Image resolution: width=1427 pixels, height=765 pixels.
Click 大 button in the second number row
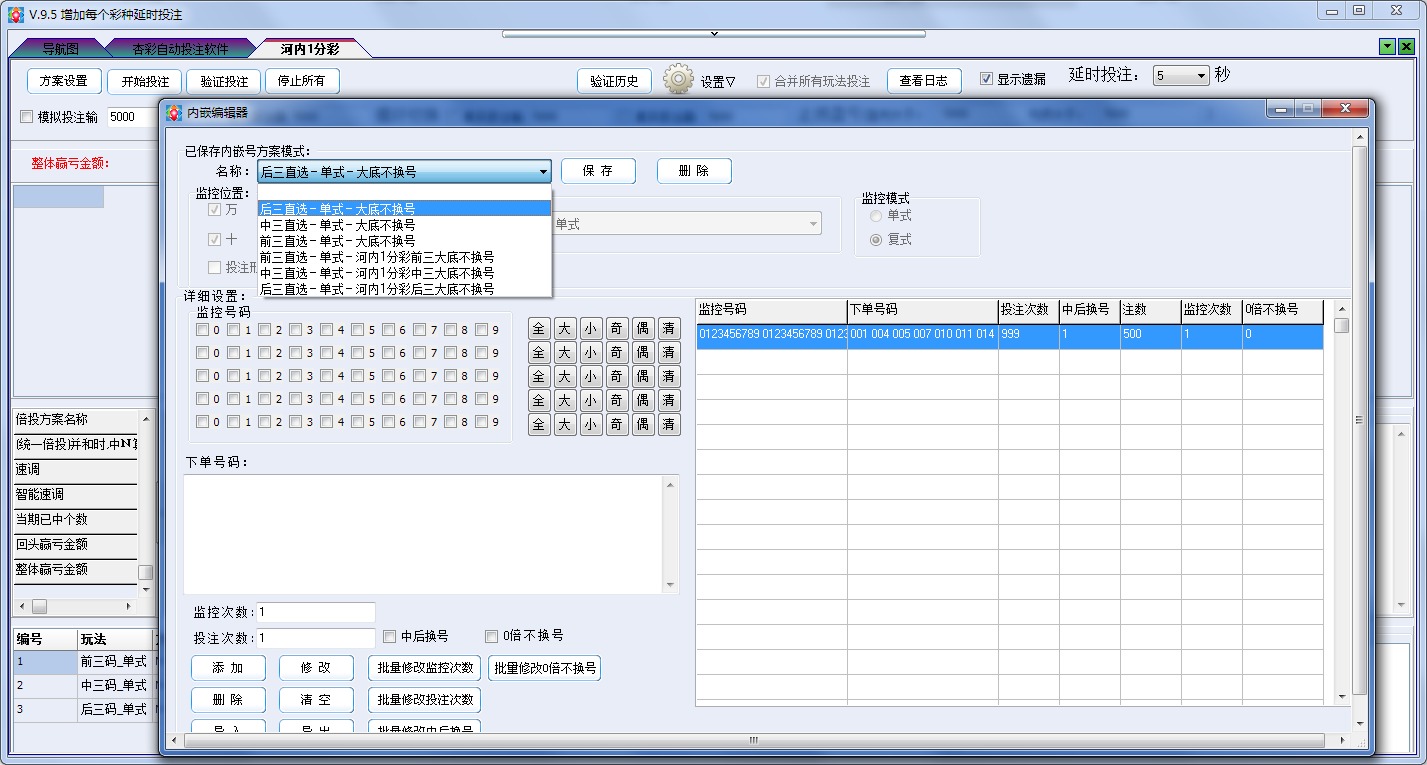(x=565, y=352)
